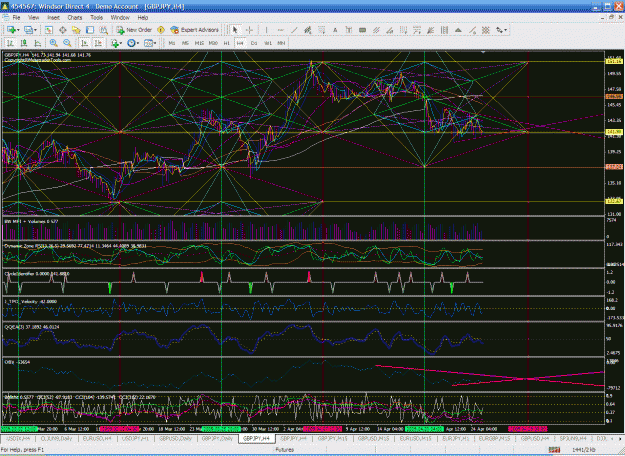Switch timeframe to MN monthly
Viewport: 625px width, 456px height.
[281, 43]
